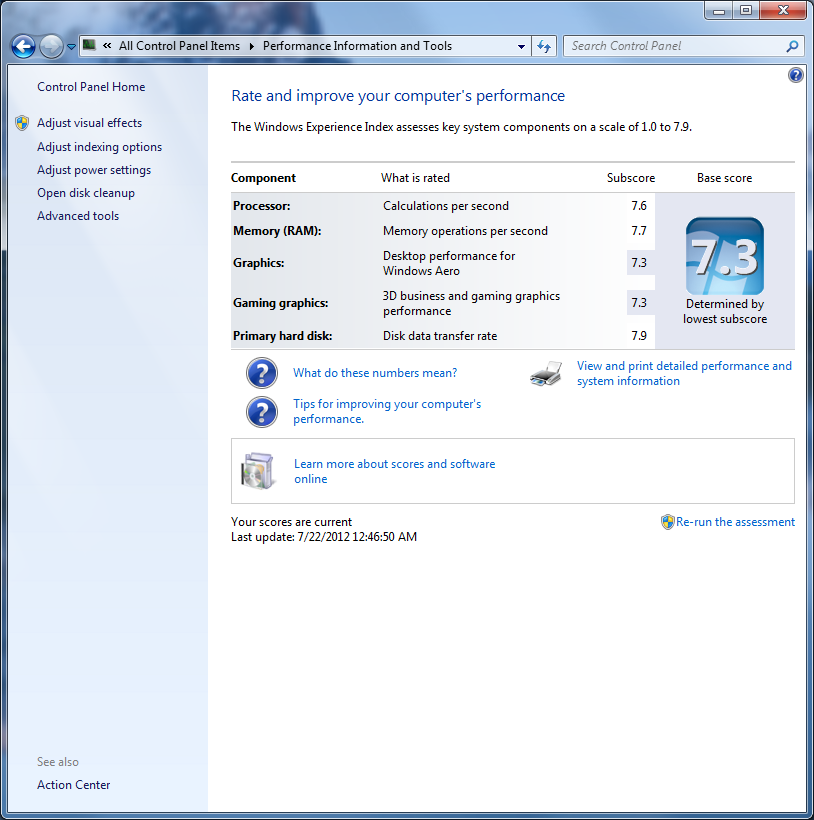Open Advanced tools

coord(78,216)
